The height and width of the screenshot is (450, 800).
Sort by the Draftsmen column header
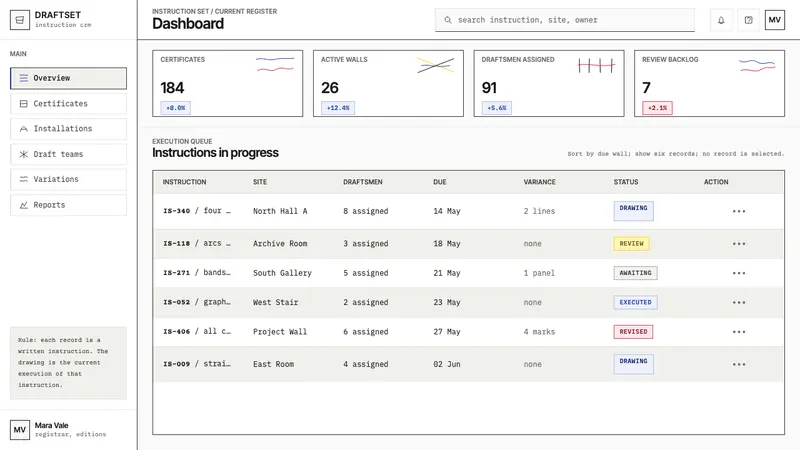363,182
